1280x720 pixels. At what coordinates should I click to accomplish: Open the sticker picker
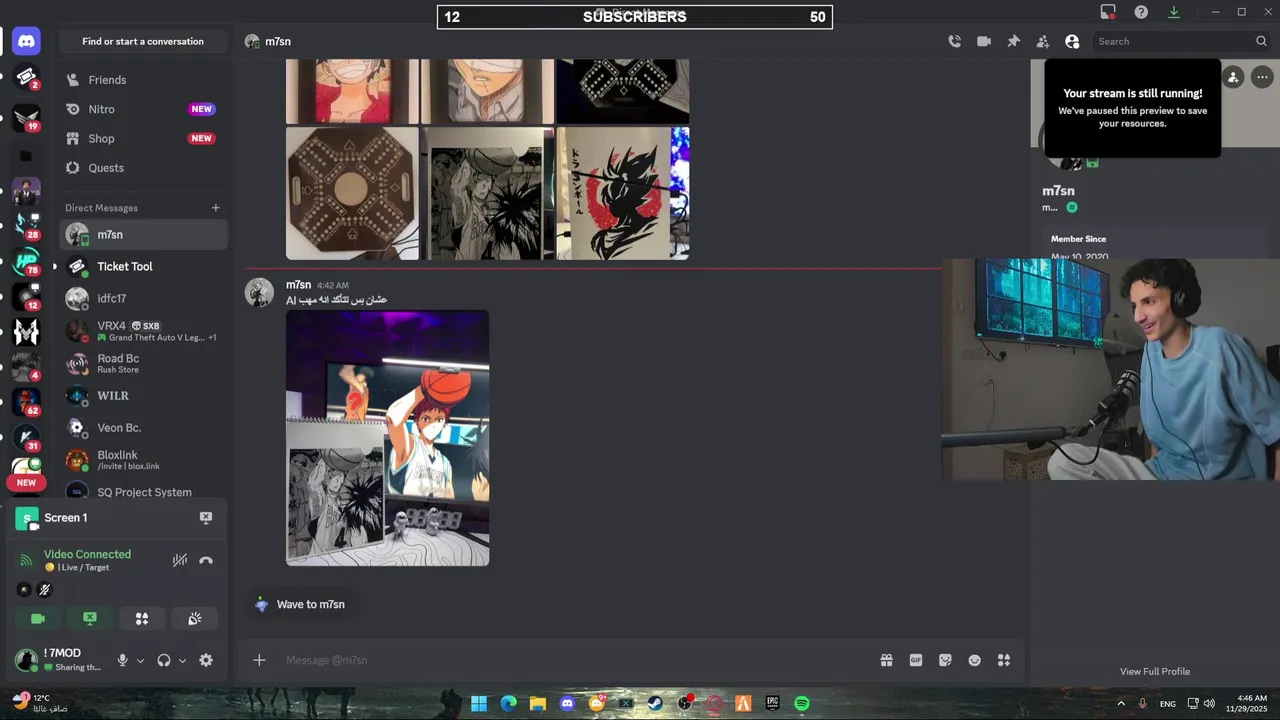pos(945,660)
